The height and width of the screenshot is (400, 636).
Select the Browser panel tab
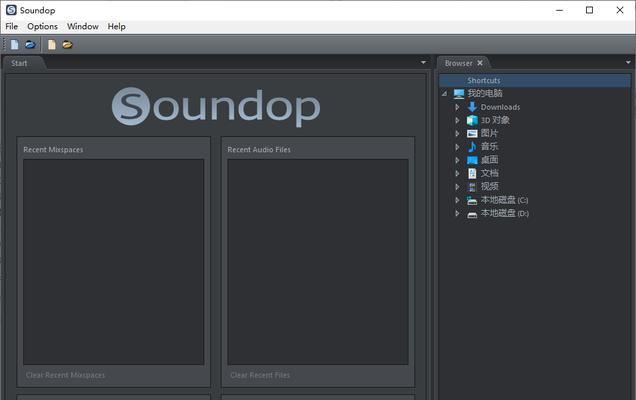(458, 63)
